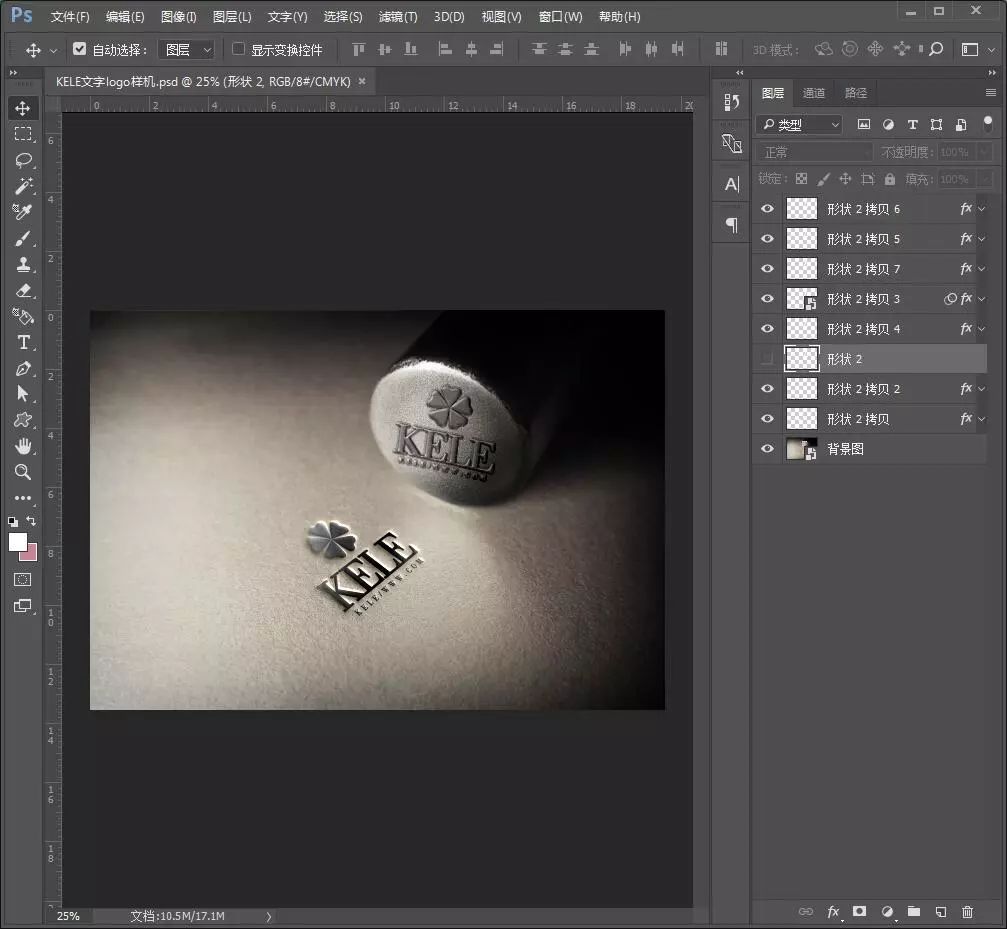Select the Magic Wand tool

click(x=23, y=186)
